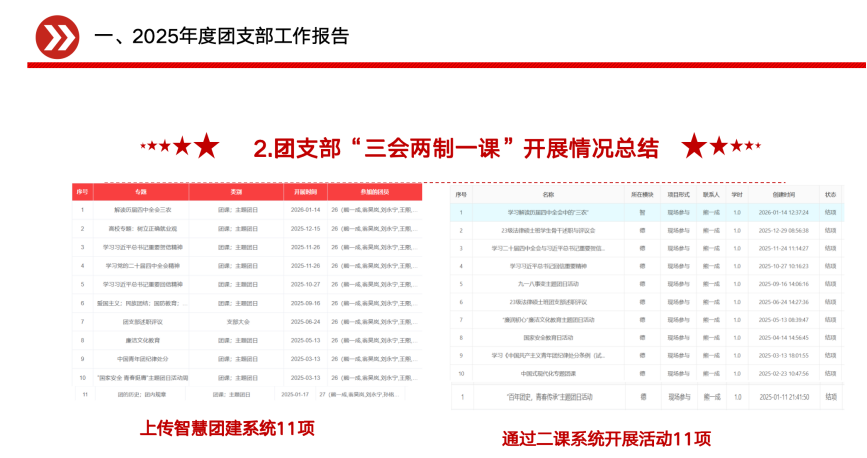Click the smallest star at far left of subtitle
Screen dimensions: 867x458
pos(145,147)
